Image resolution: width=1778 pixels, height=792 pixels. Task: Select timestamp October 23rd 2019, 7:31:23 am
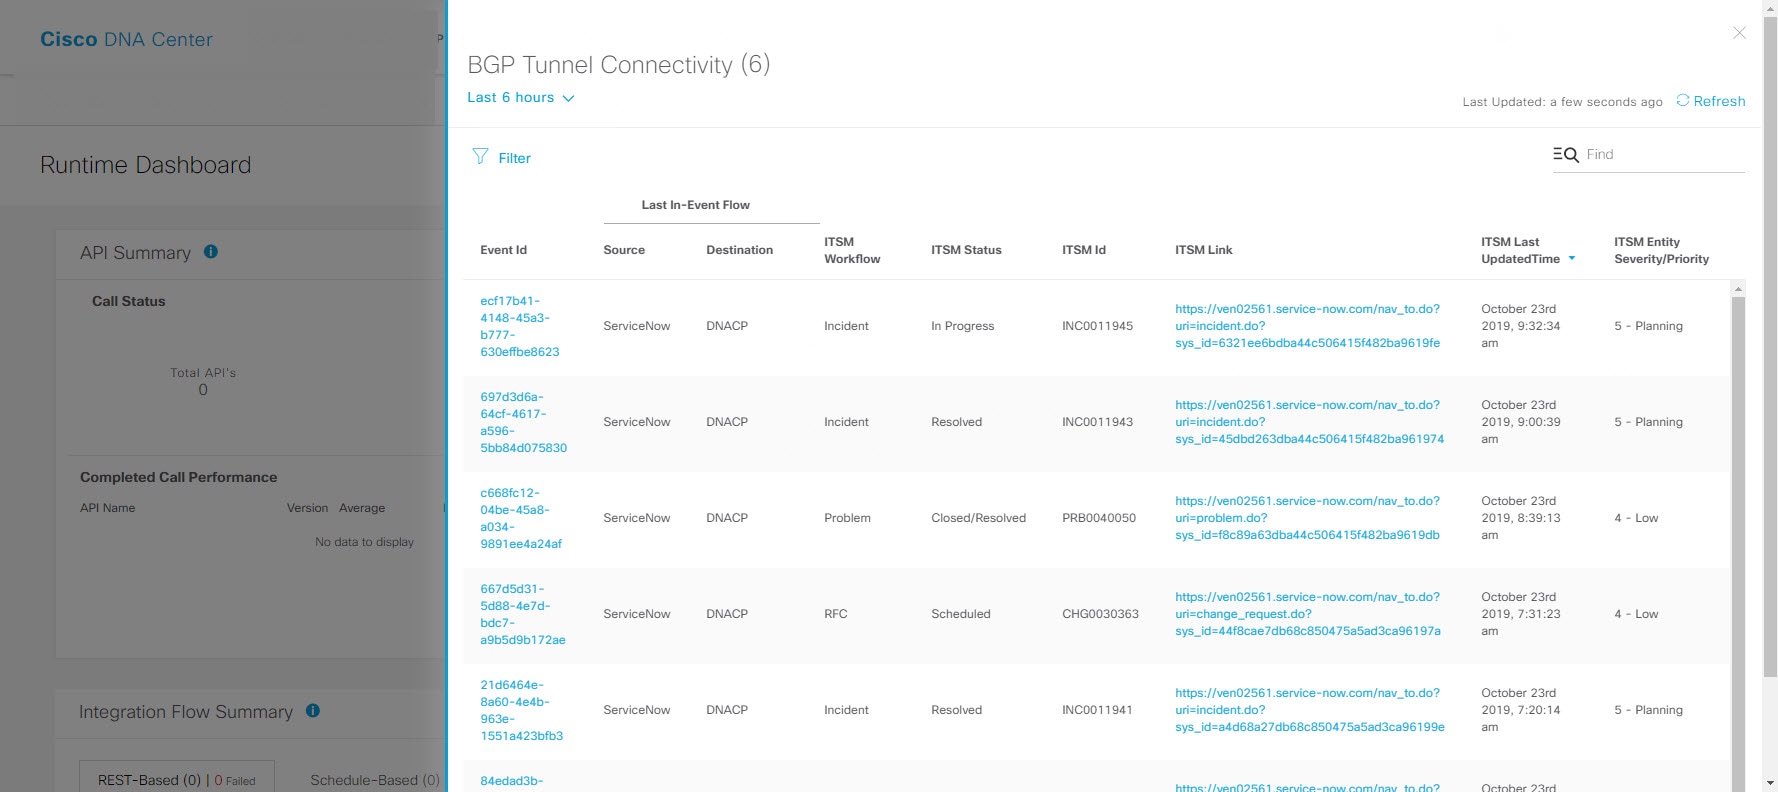point(1521,614)
